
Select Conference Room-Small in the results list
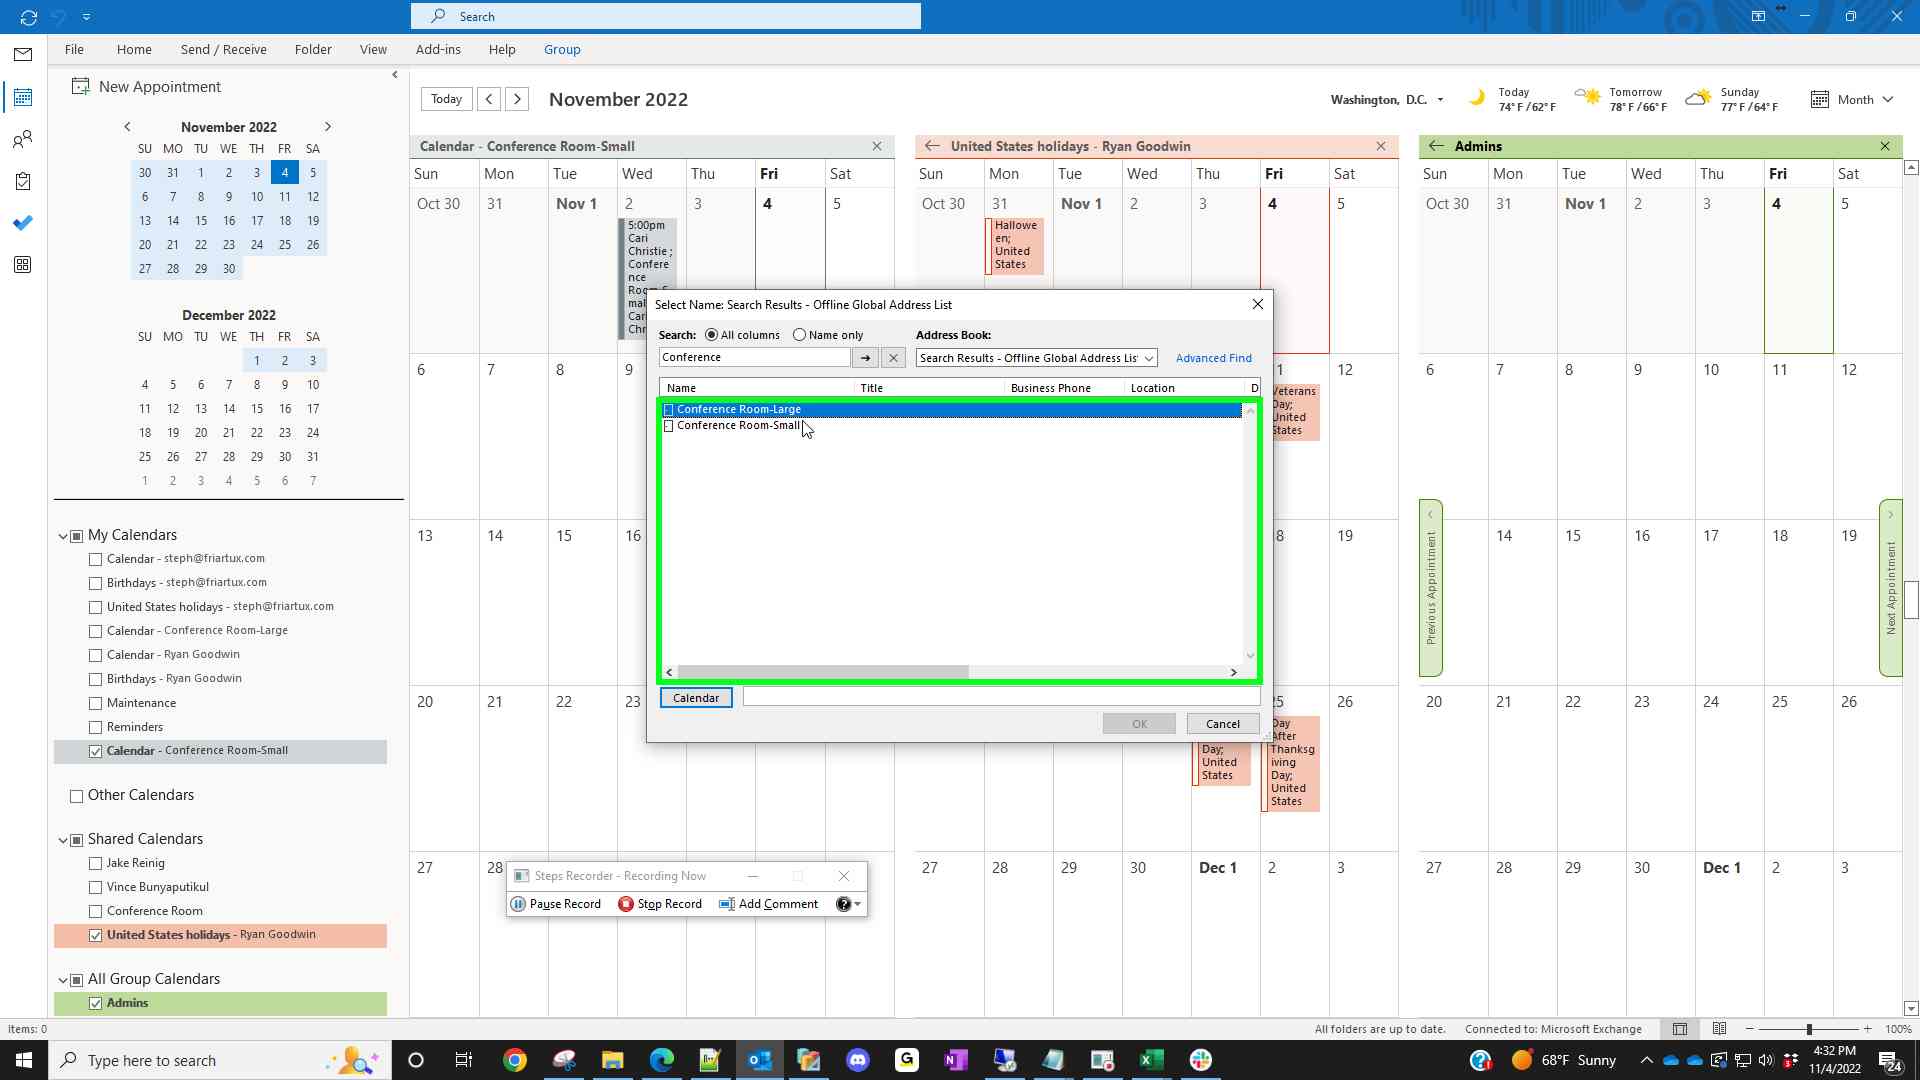(x=738, y=426)
